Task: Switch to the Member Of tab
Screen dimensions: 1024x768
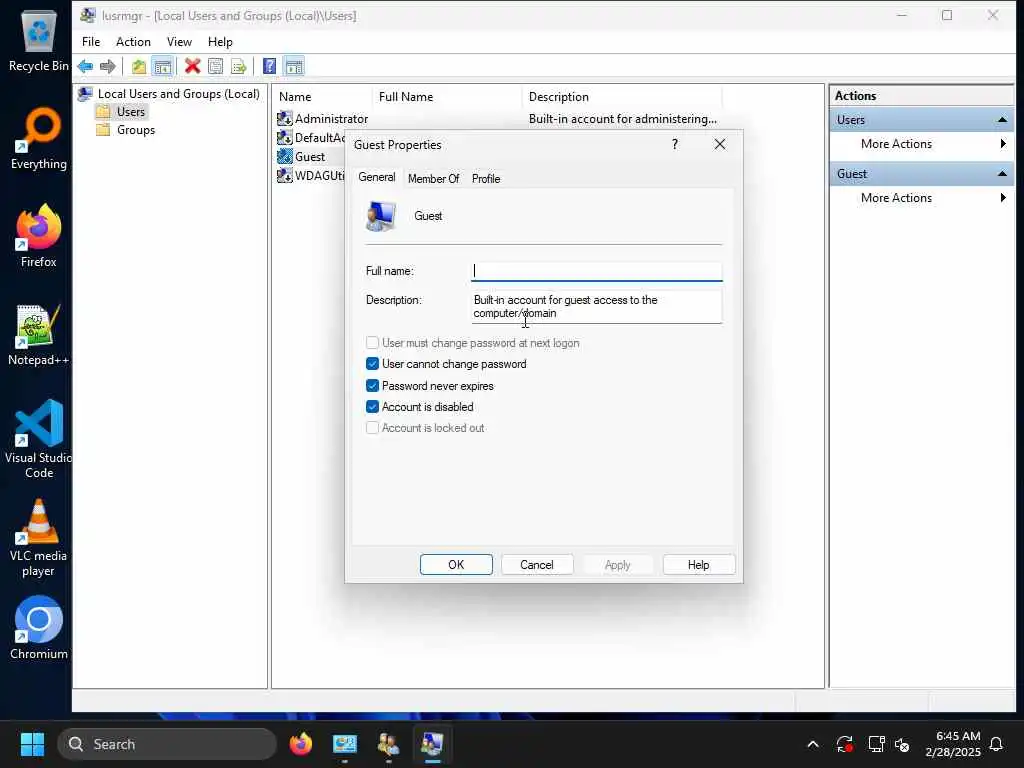Action: (x=433, y=178)
